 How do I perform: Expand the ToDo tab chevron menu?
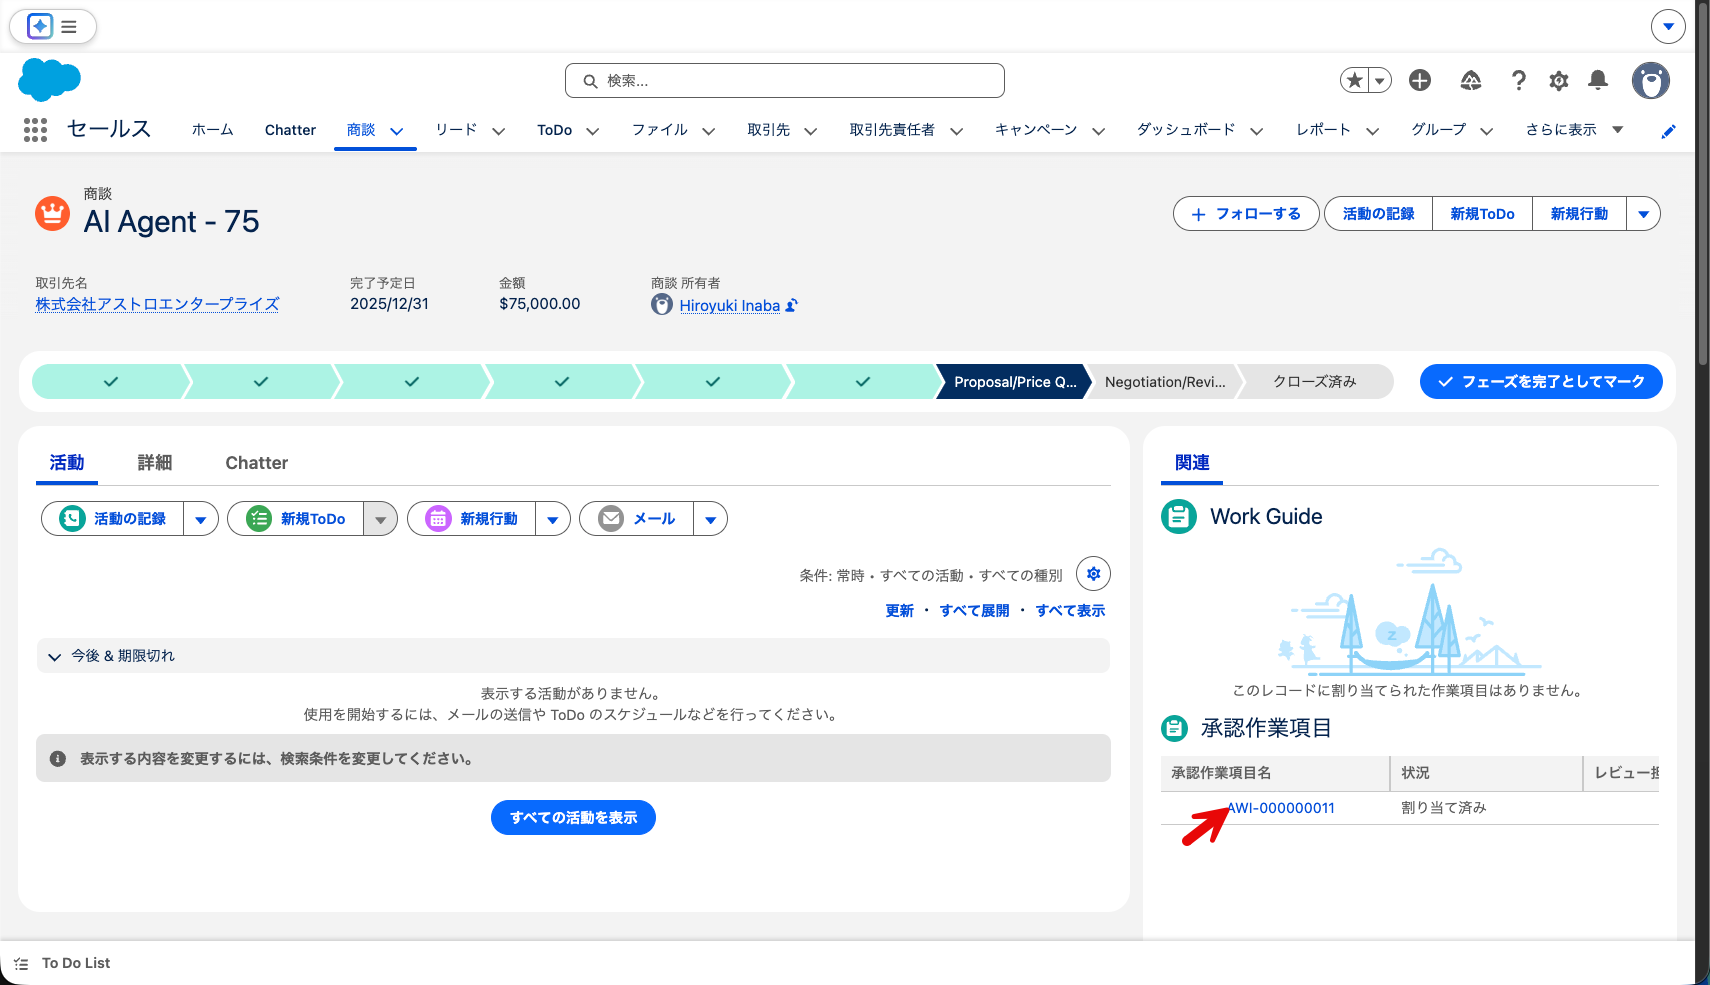coord(592,131)
